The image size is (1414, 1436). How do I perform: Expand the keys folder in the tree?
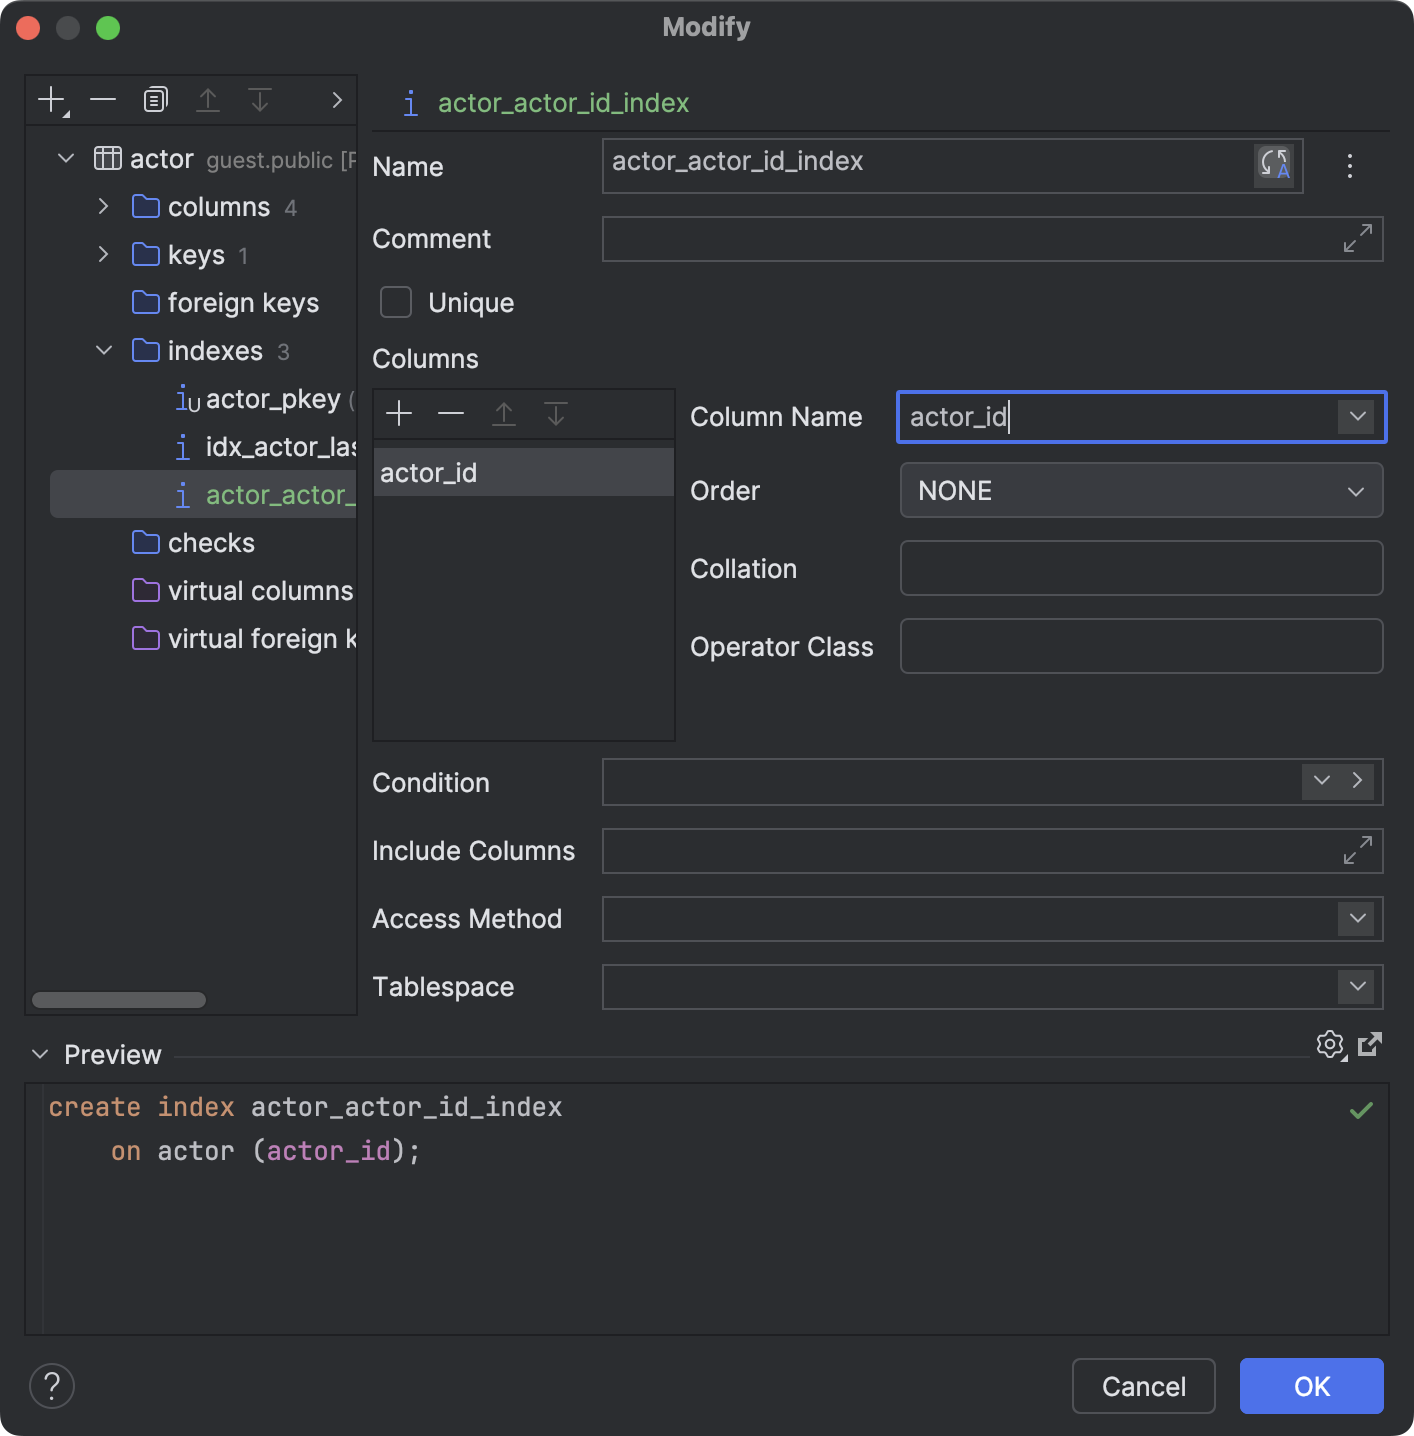(x=103, y=255)
